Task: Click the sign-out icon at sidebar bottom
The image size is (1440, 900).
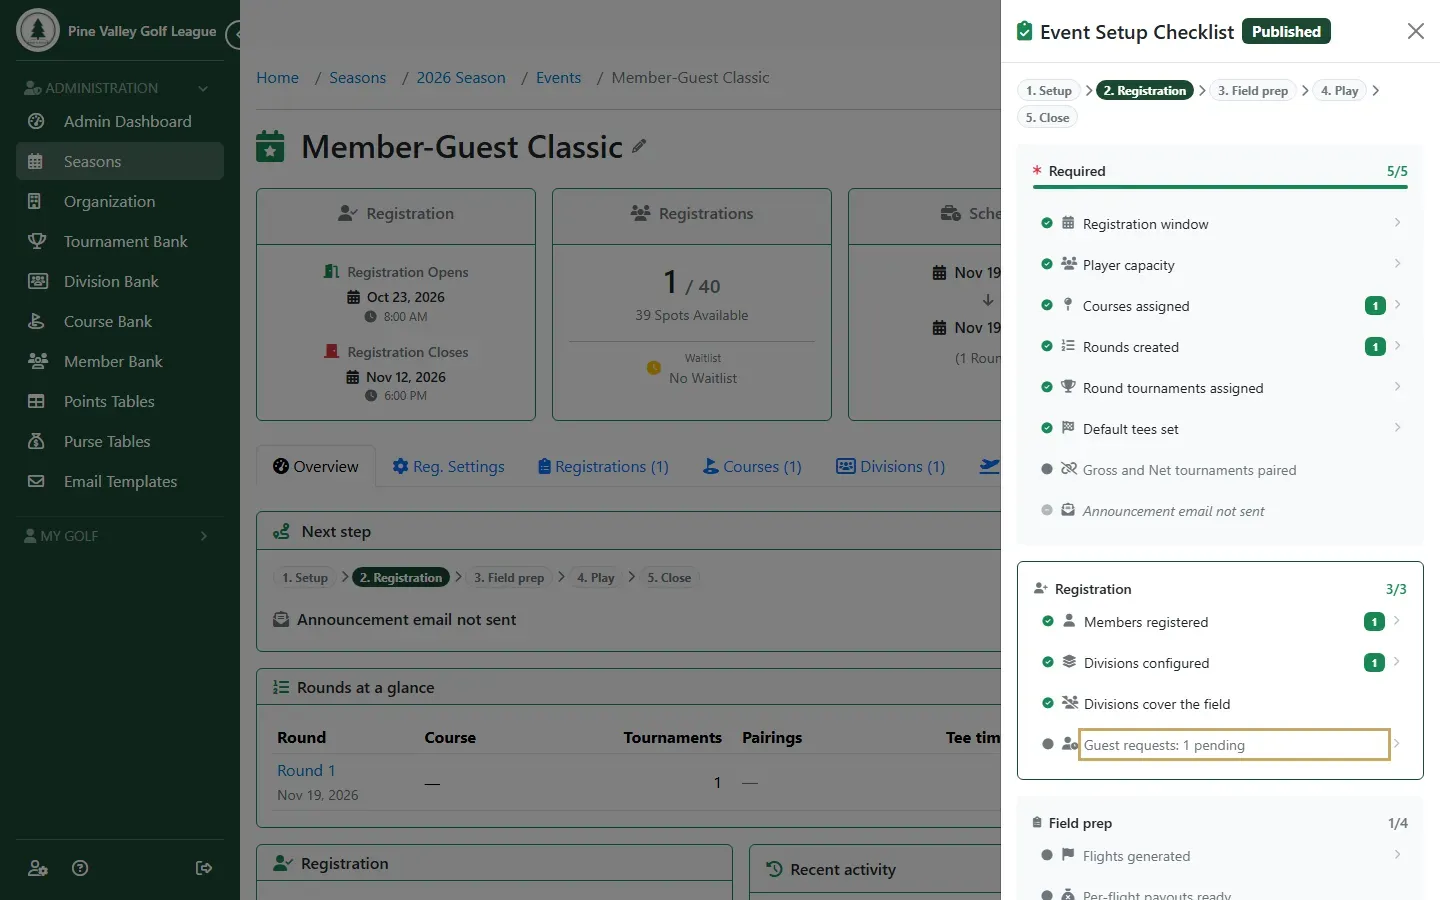Action: pyautogui.click(x=204, y=868)
